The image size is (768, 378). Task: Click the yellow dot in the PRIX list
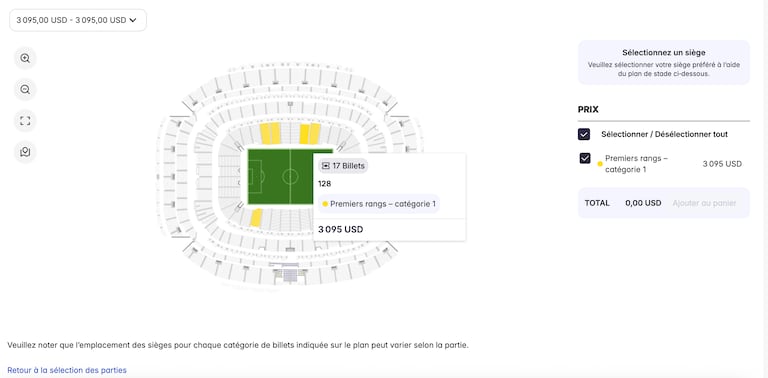[x=600, y=164]
